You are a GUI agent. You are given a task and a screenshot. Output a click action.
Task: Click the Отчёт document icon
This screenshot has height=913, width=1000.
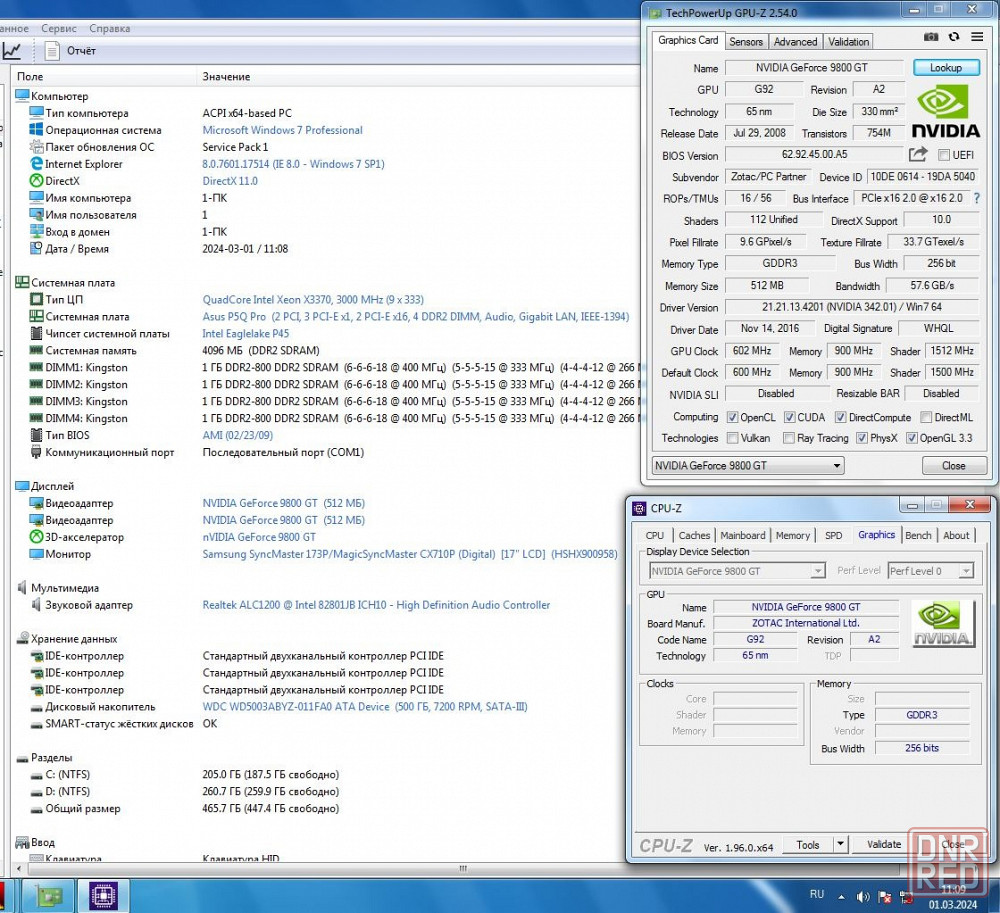[x=52, y=50]
